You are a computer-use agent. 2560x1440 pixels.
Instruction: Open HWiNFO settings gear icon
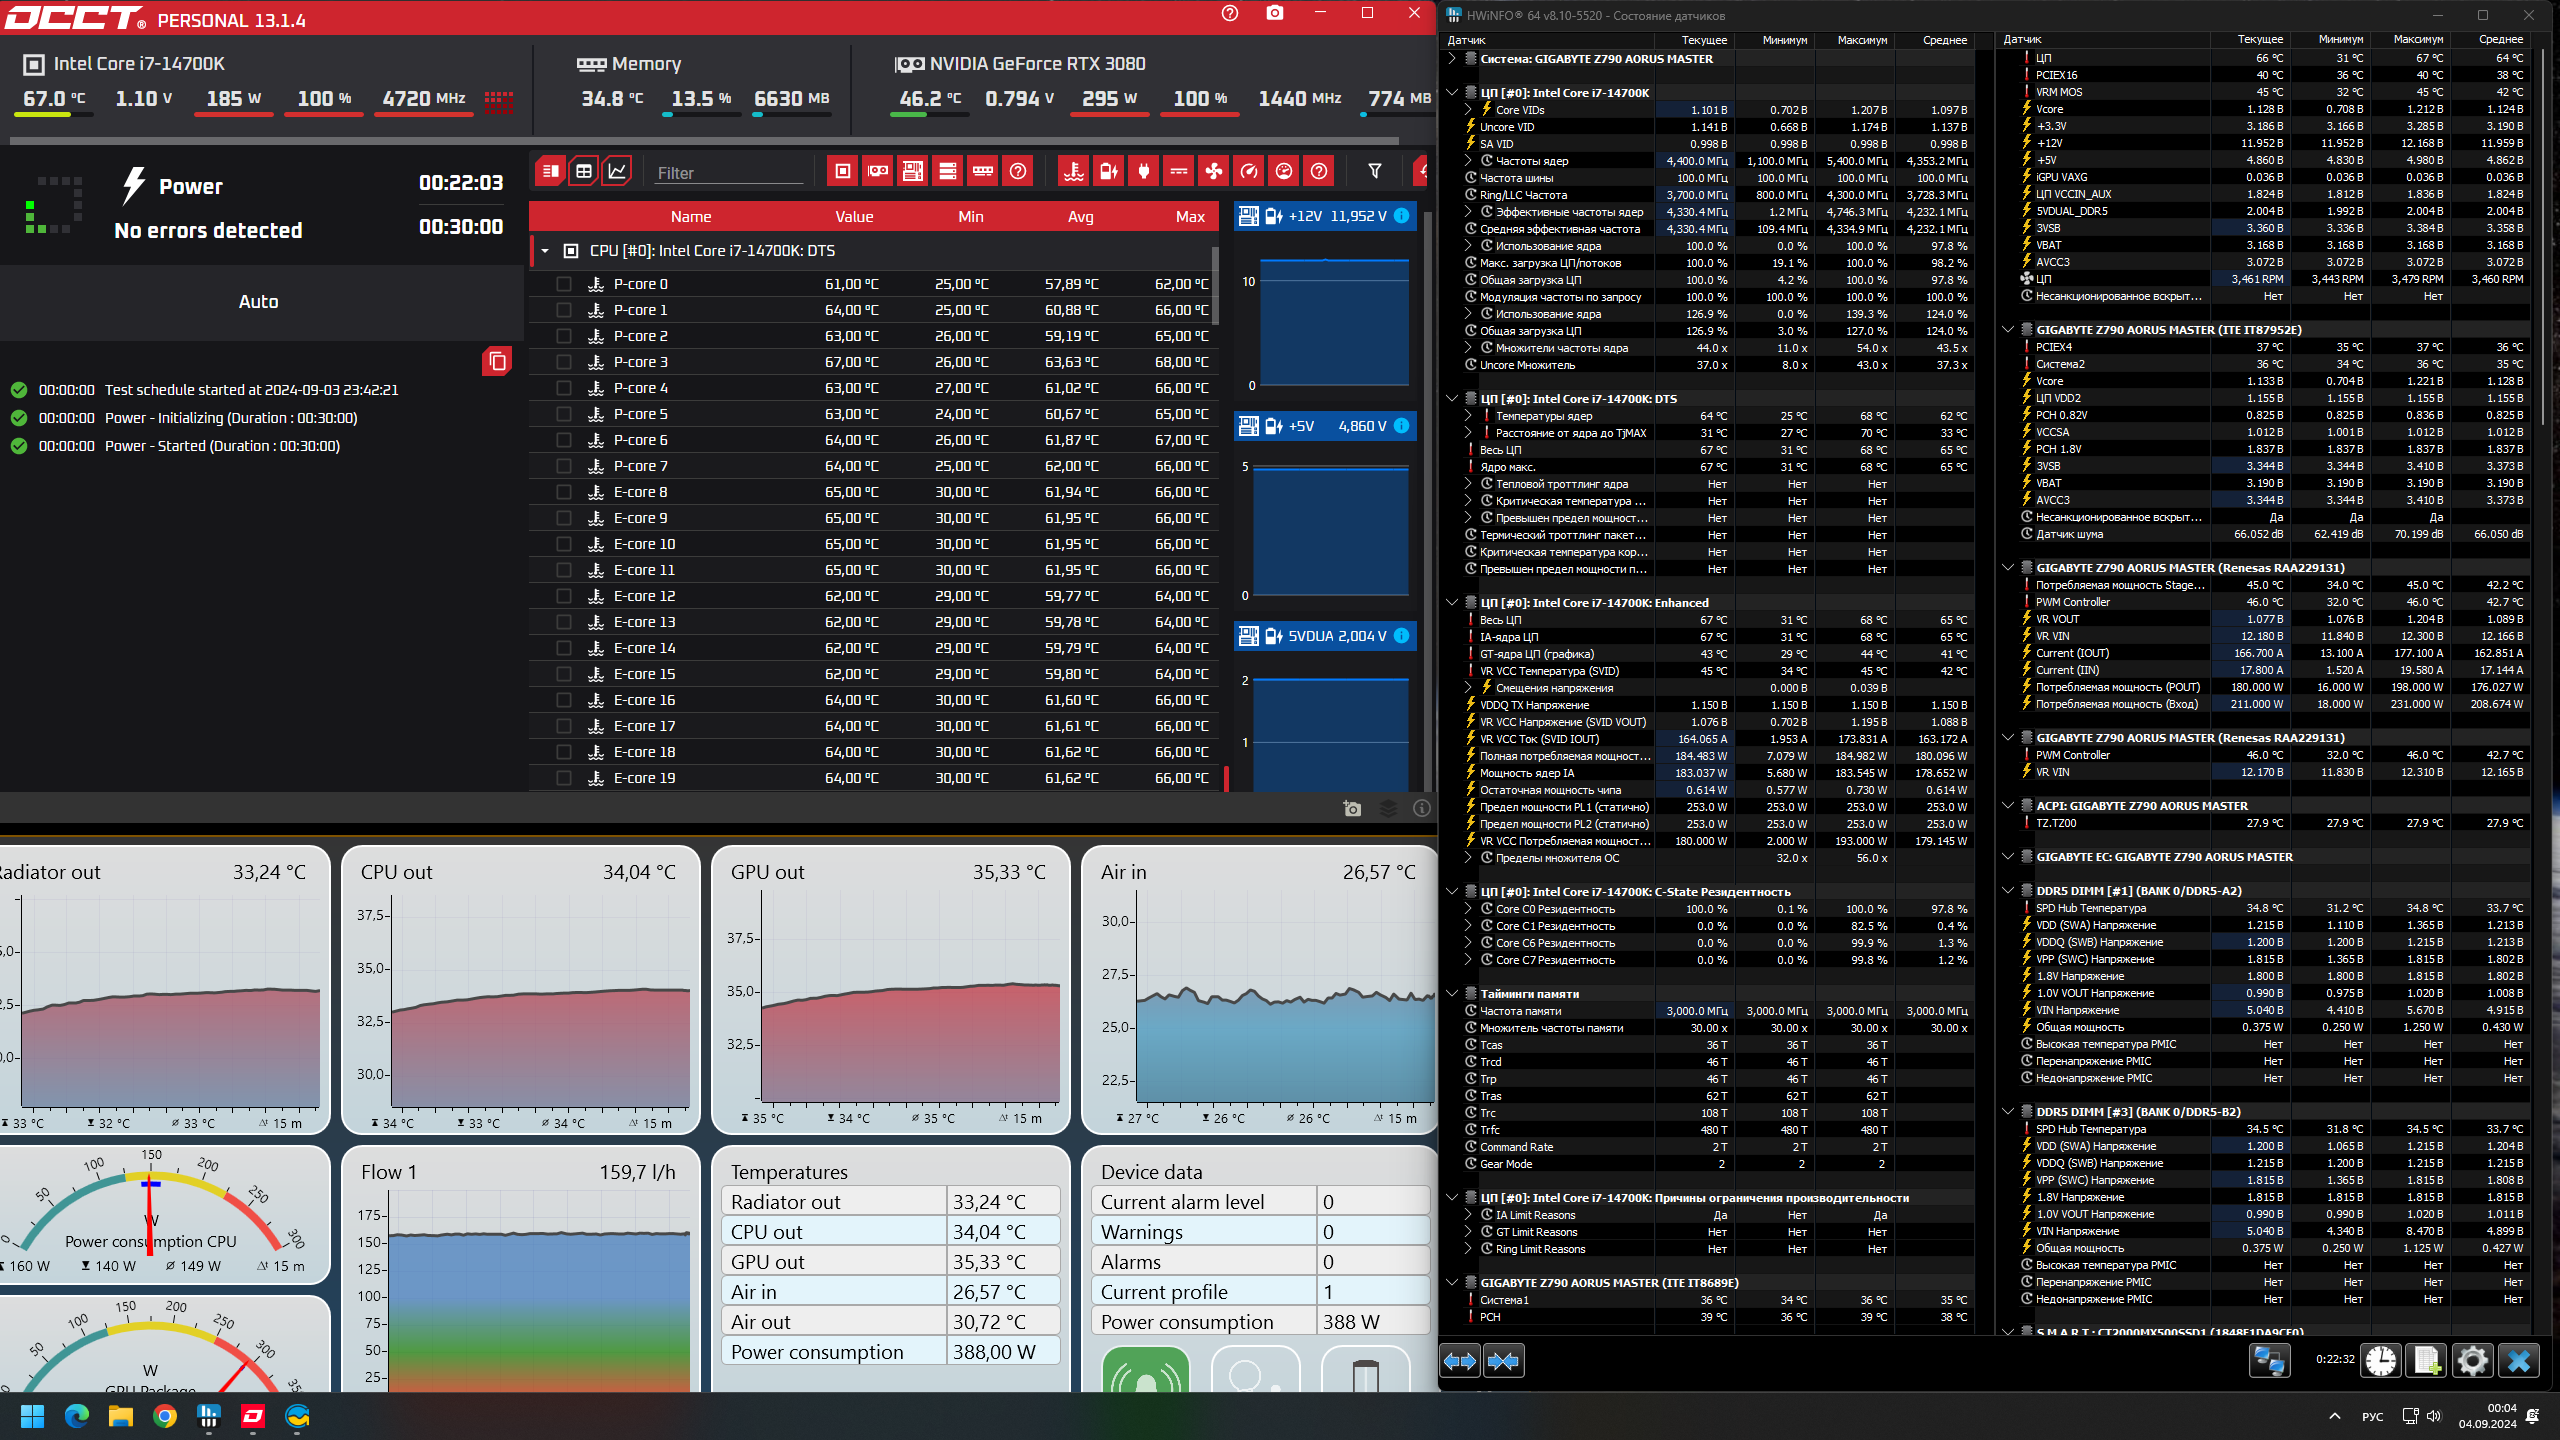(x=2472, y=1360)
